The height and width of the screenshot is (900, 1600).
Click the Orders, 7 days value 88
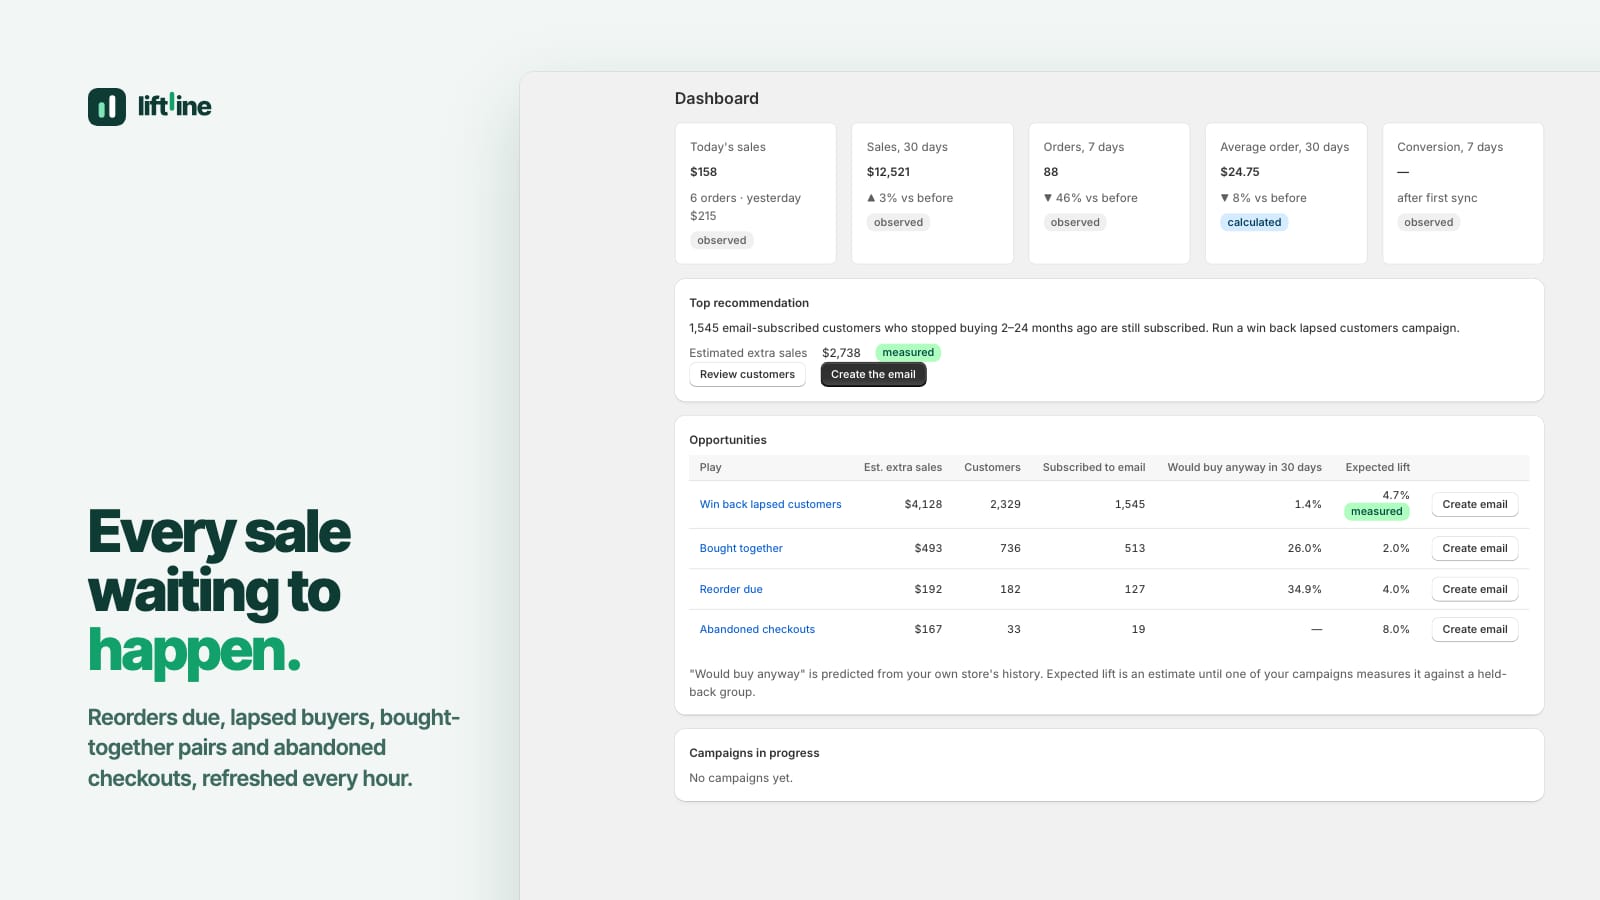1051,172
